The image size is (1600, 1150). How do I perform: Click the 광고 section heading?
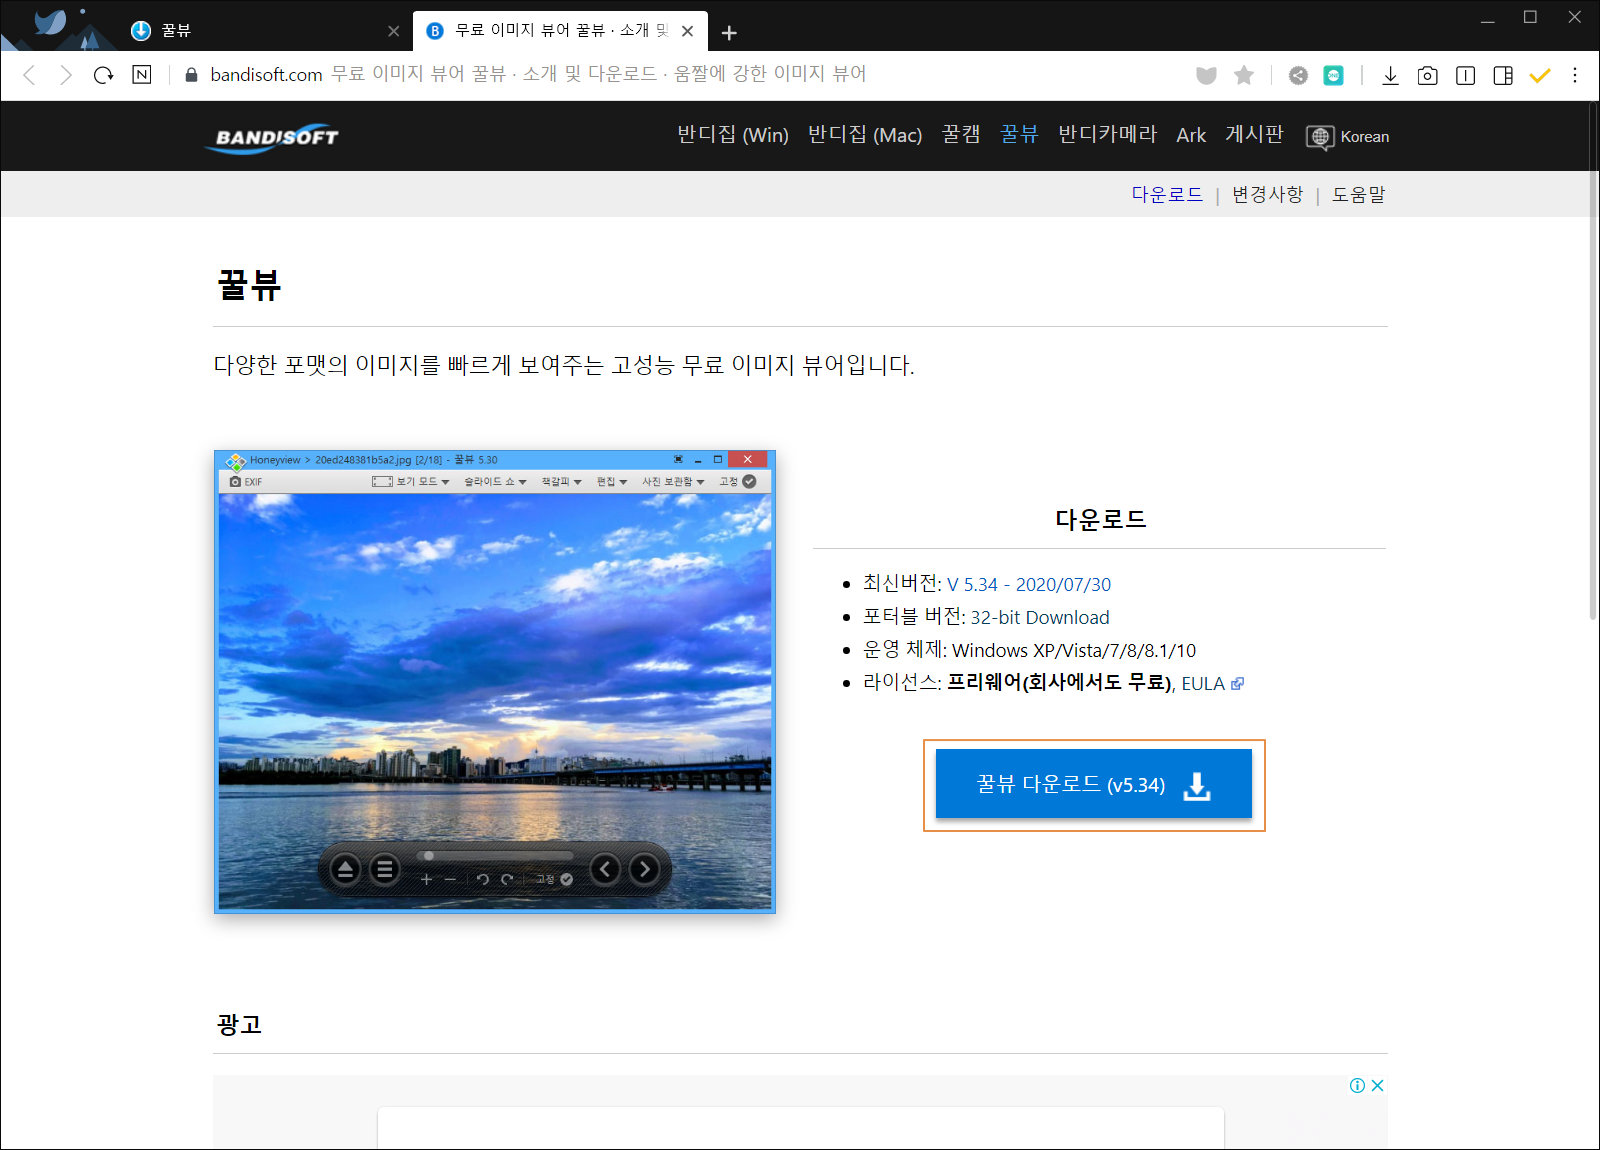239,1024
